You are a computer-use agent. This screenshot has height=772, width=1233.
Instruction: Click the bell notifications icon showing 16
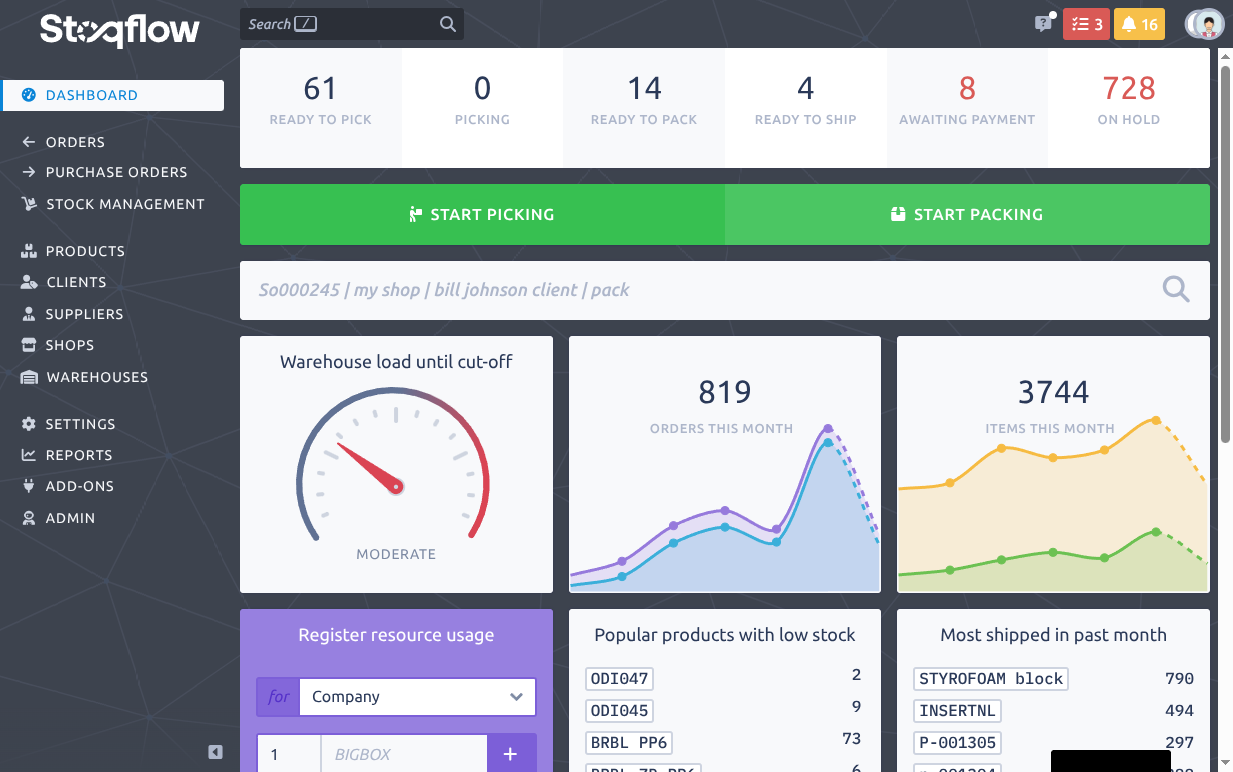[x=1139, y=23]
